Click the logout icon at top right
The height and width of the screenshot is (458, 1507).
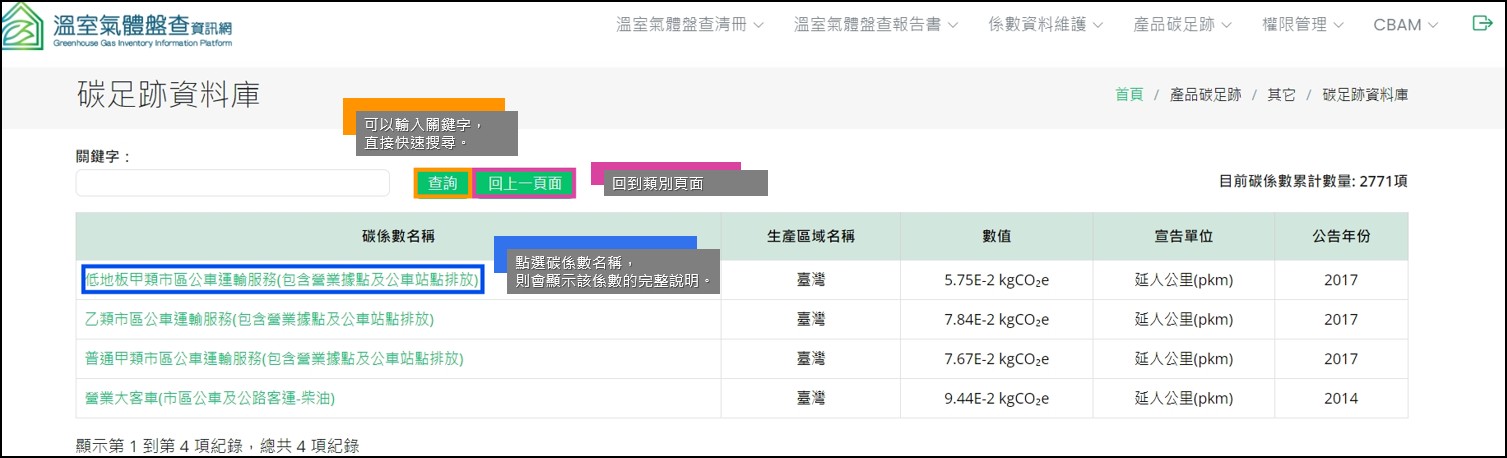tap(1482, 24)
